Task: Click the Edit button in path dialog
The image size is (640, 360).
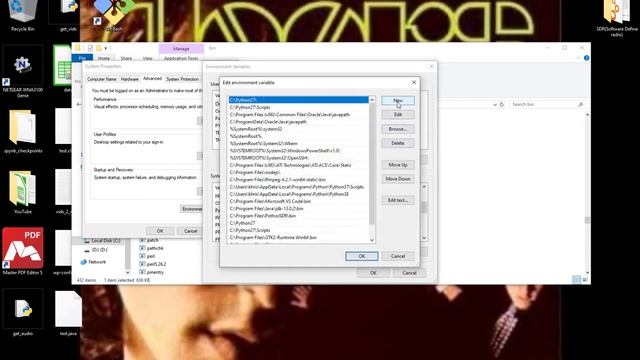Action: point(398,115)
